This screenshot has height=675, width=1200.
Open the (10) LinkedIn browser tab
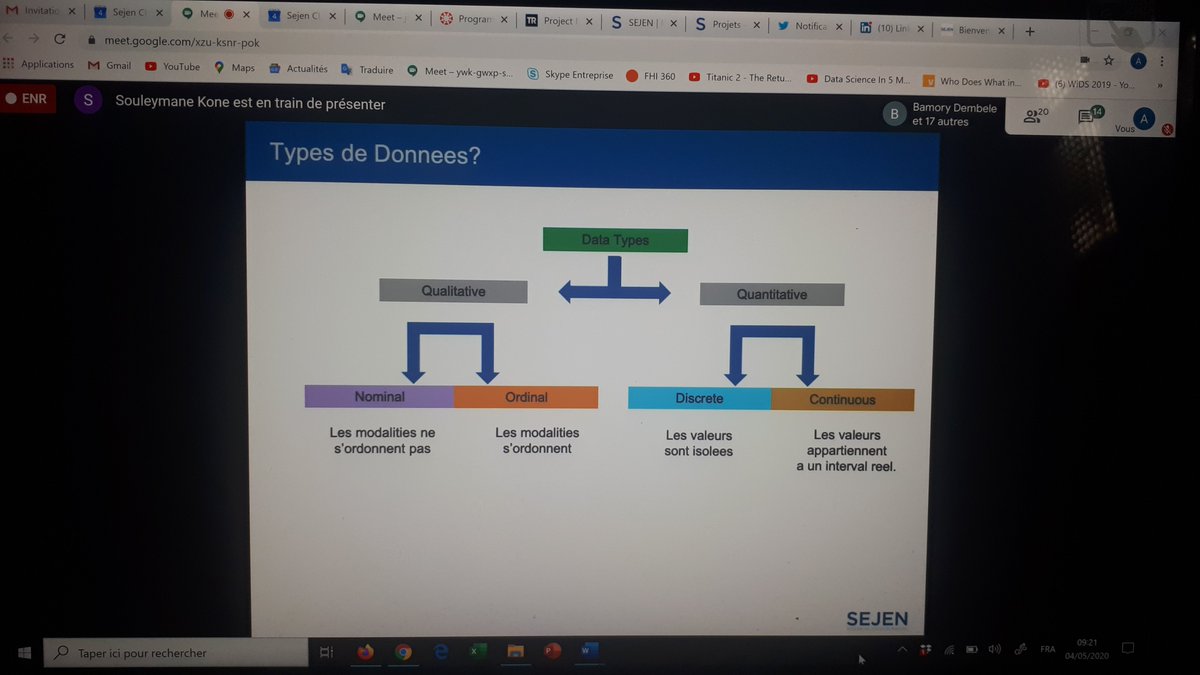coord(892,28)
